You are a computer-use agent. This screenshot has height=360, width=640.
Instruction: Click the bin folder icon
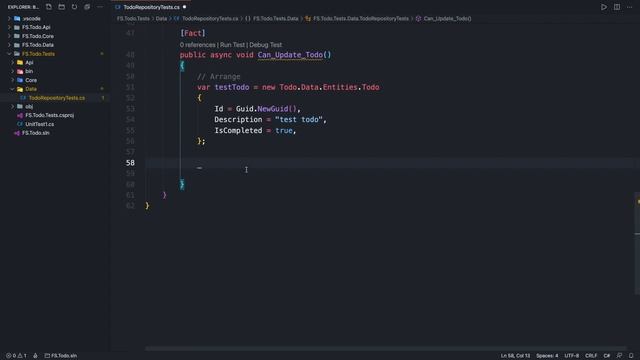point(20,71)
